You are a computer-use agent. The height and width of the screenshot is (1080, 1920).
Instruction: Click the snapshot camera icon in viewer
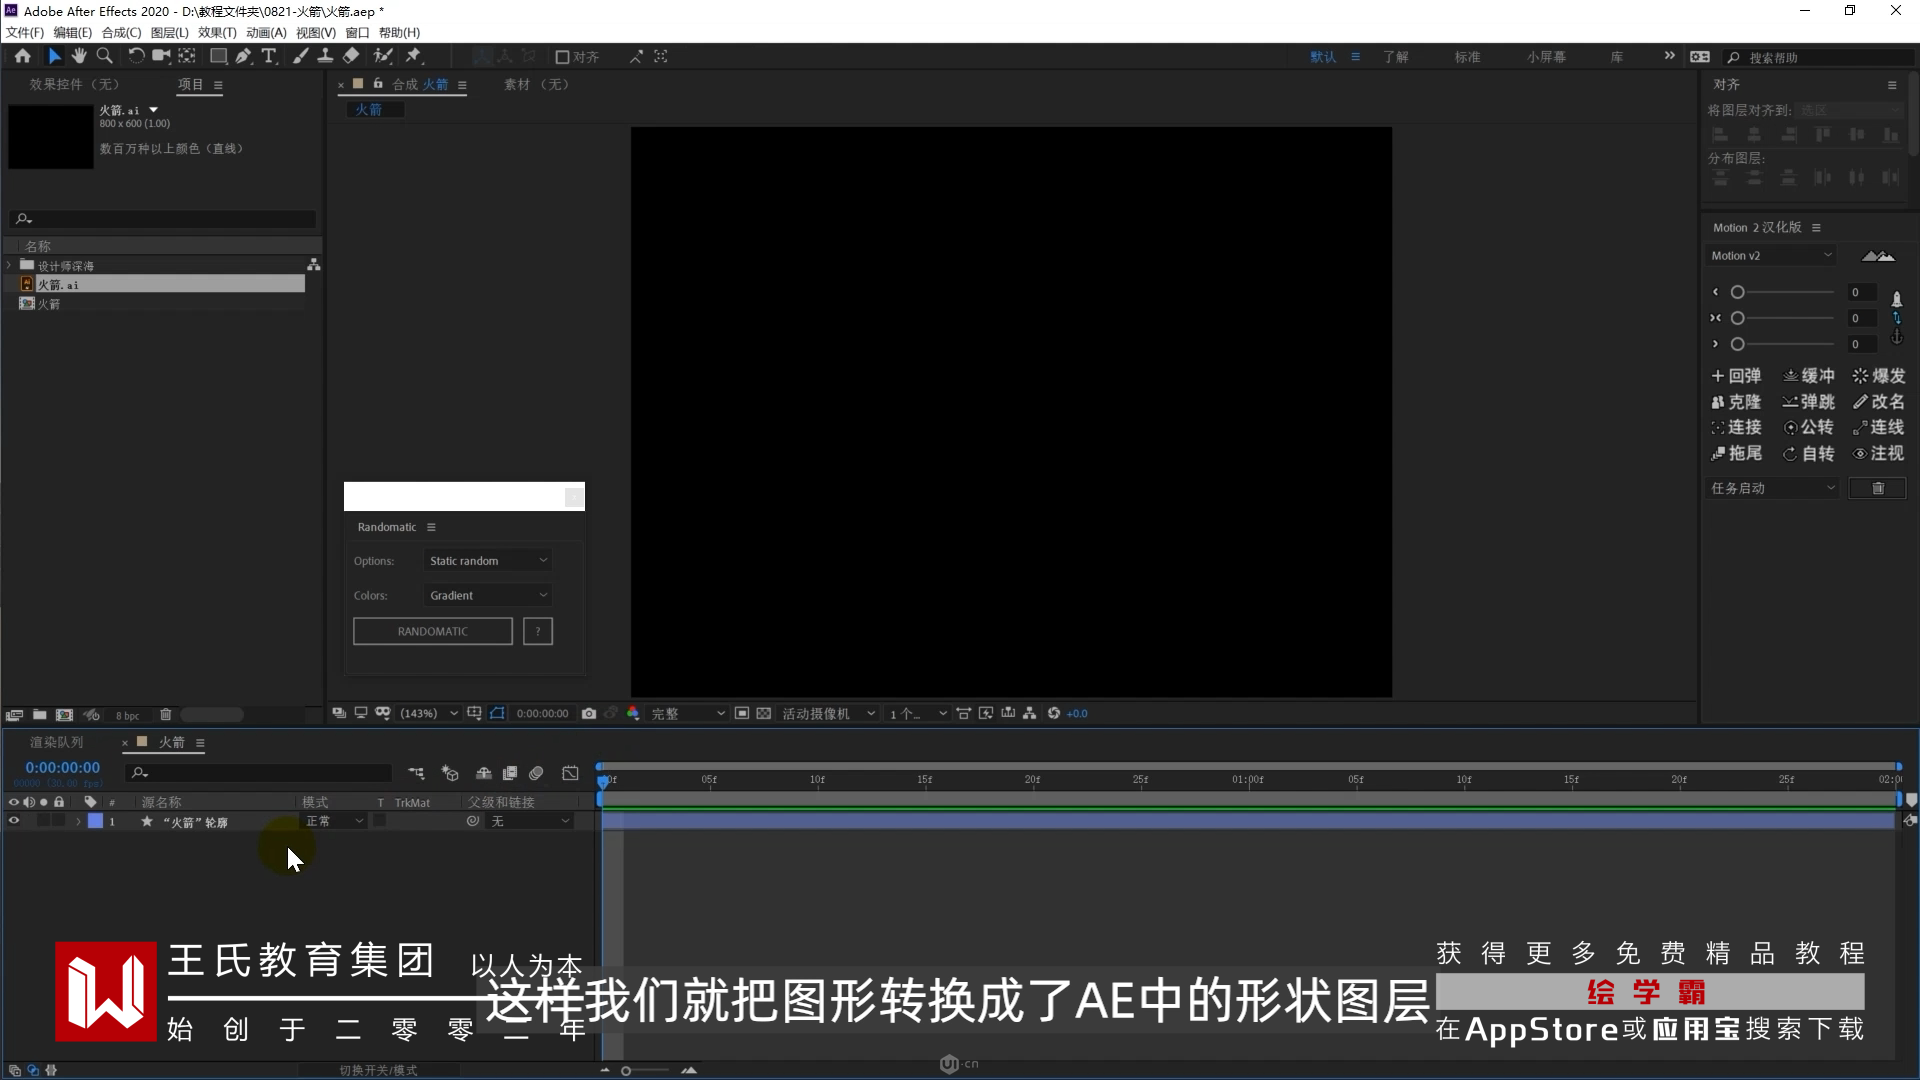click(589, 714)
